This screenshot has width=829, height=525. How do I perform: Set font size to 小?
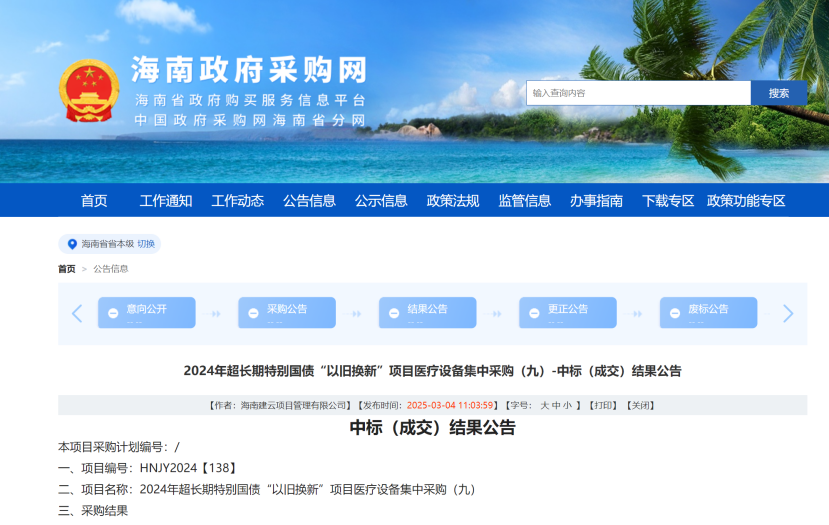click(x=568, y=405)
